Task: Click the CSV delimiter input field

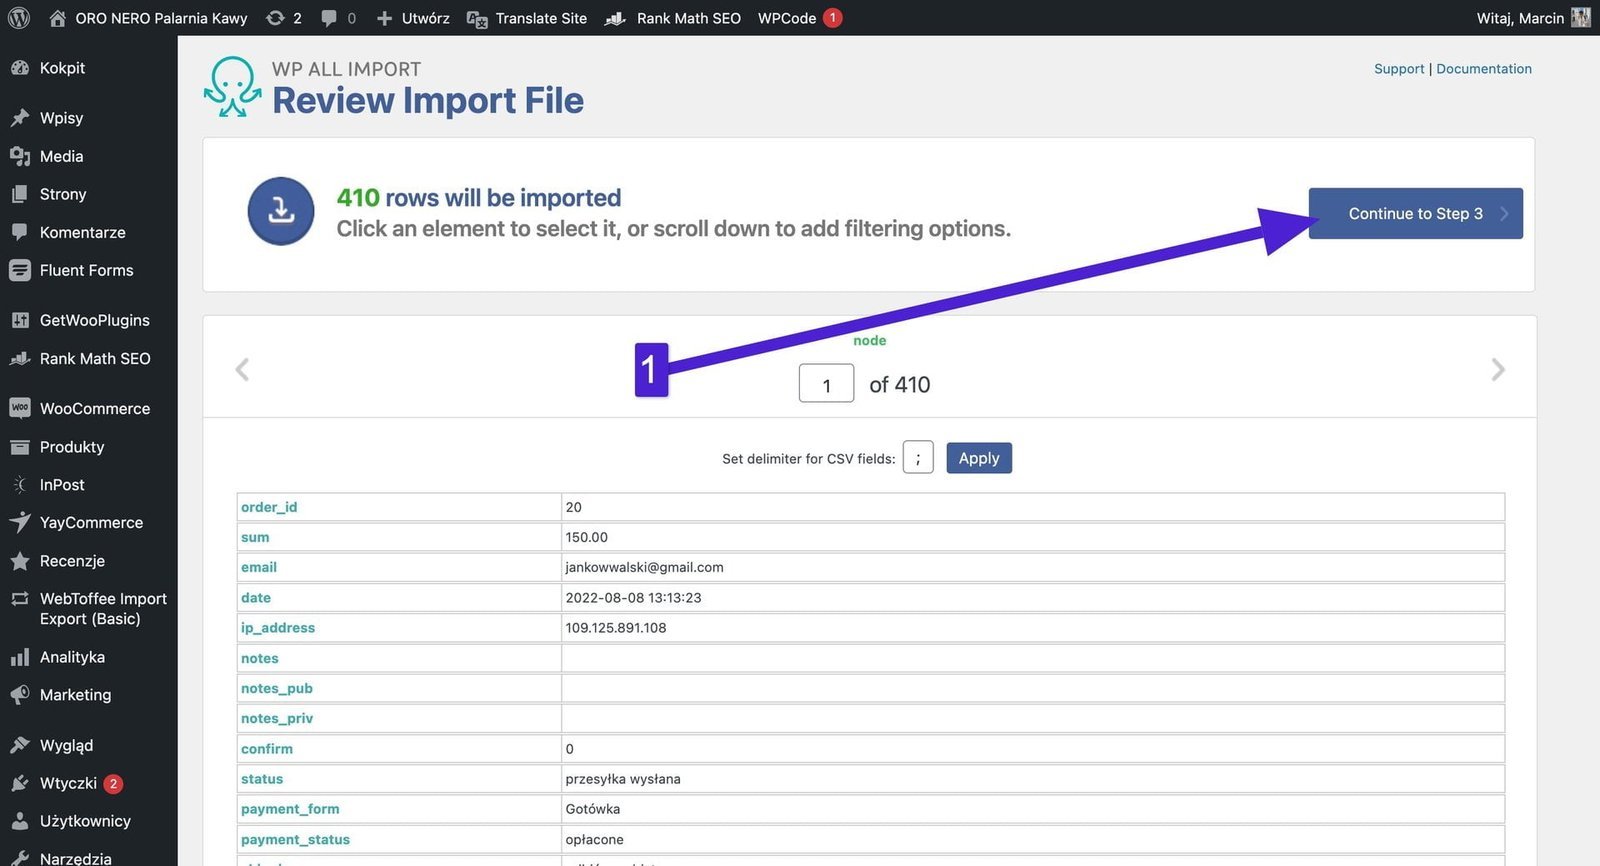Action: click(x=917, y=458)
